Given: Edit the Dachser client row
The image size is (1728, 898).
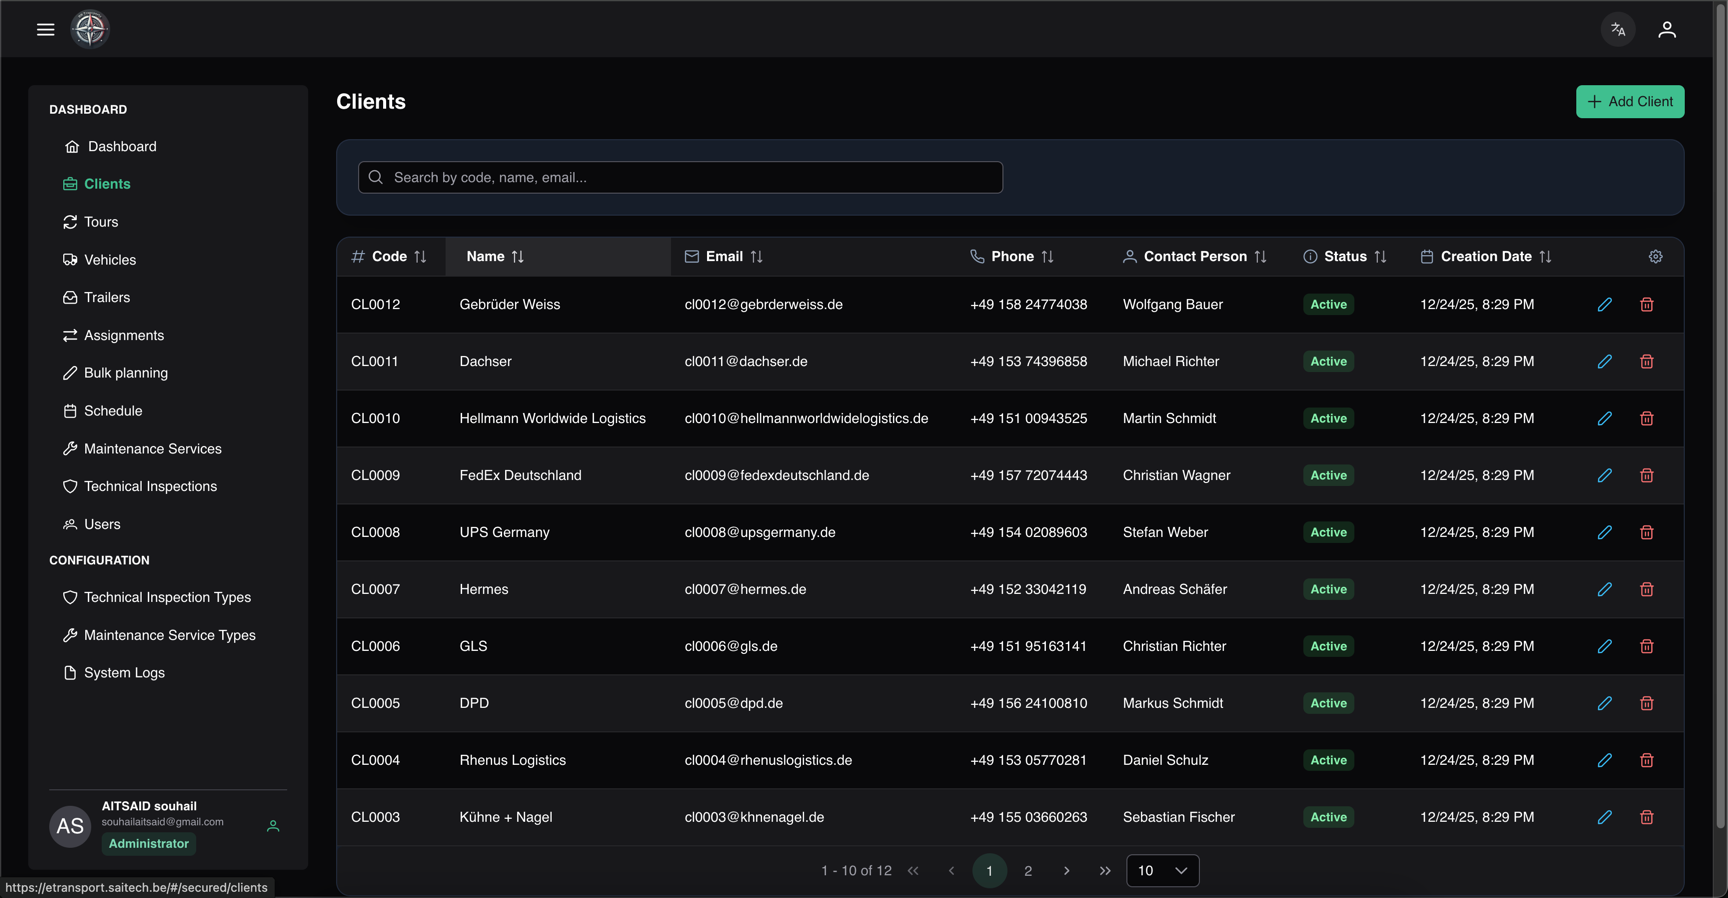Looking at the screenshot, I should (1605, 362).
